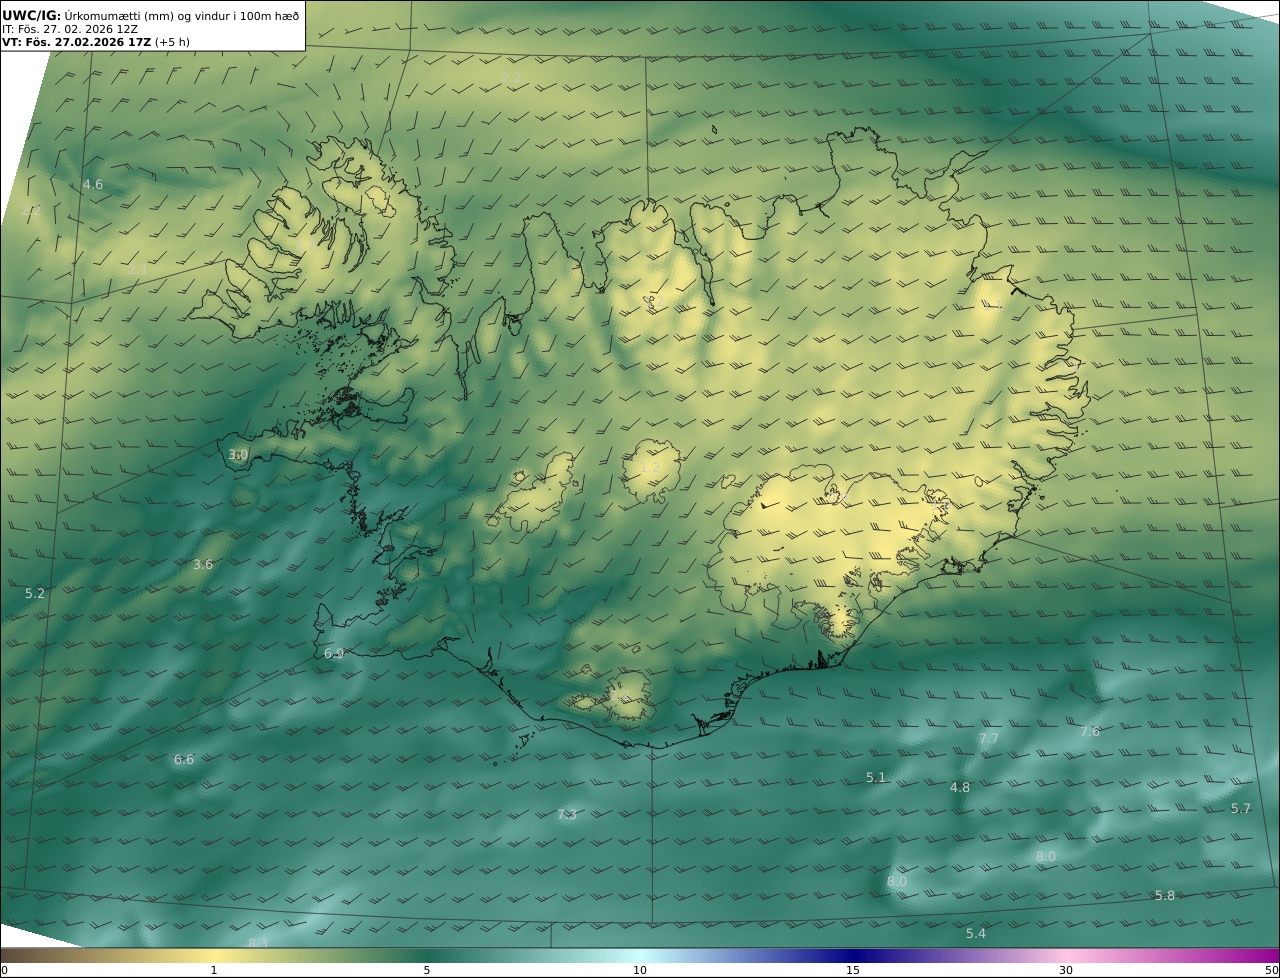Screen dimensions: 1280x978
Task: Click the 7.7 value label on the map
Action: [x=989, y=739]
